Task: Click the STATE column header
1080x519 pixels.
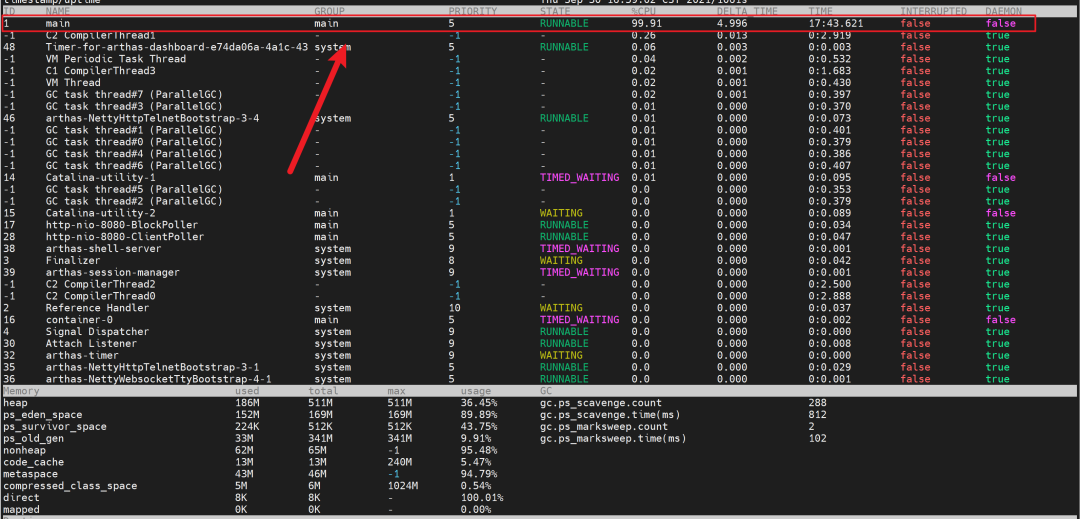Action: coord(556,12)
